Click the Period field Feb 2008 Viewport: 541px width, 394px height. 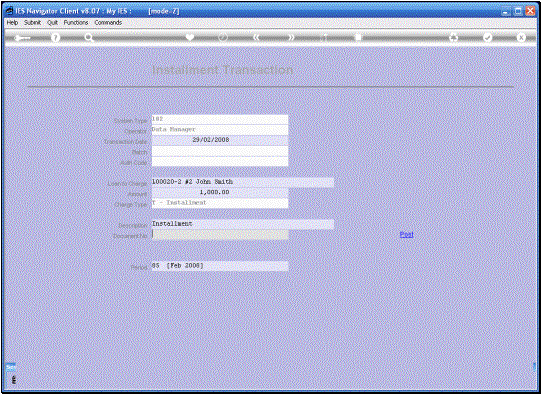pyautogui.click(x=220, y=266)
